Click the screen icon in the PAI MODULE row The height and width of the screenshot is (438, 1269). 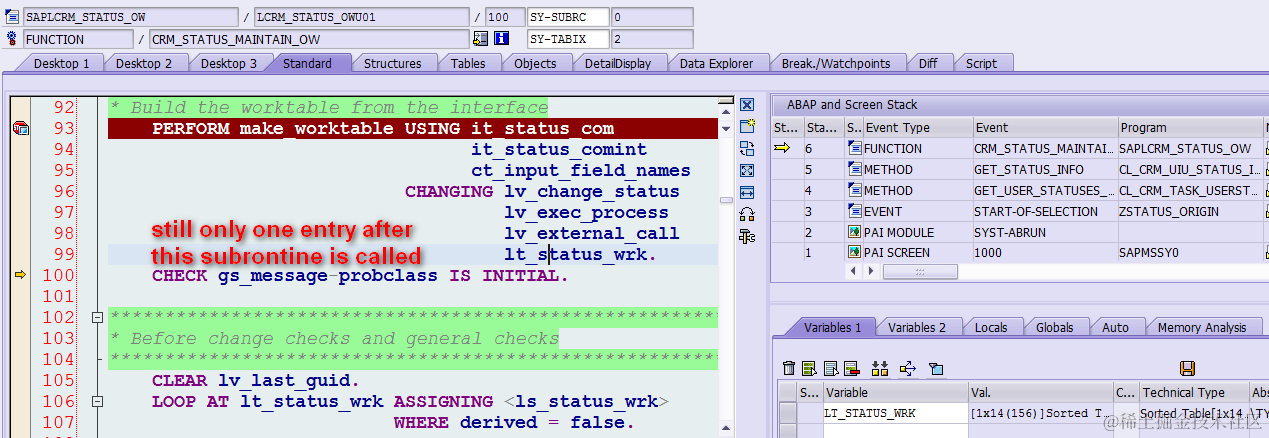[855, 232]
